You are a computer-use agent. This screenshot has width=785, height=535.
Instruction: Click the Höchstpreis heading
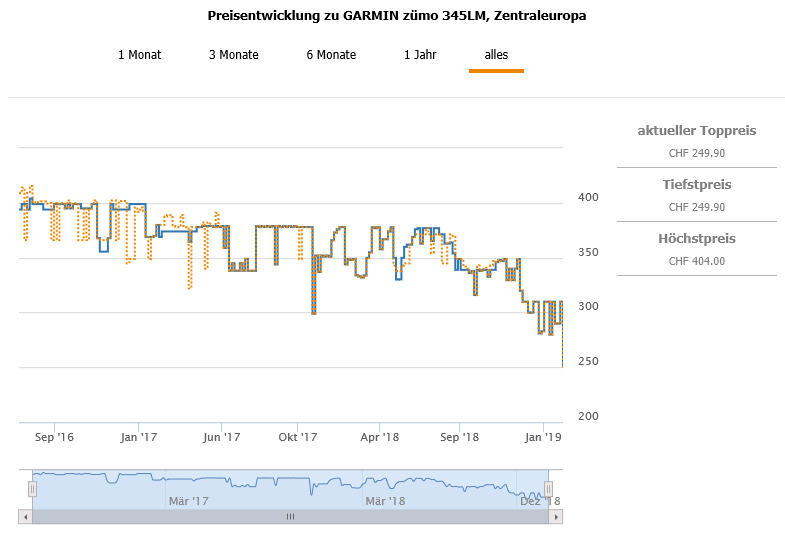pyautogui.click(x=697, y=239)
